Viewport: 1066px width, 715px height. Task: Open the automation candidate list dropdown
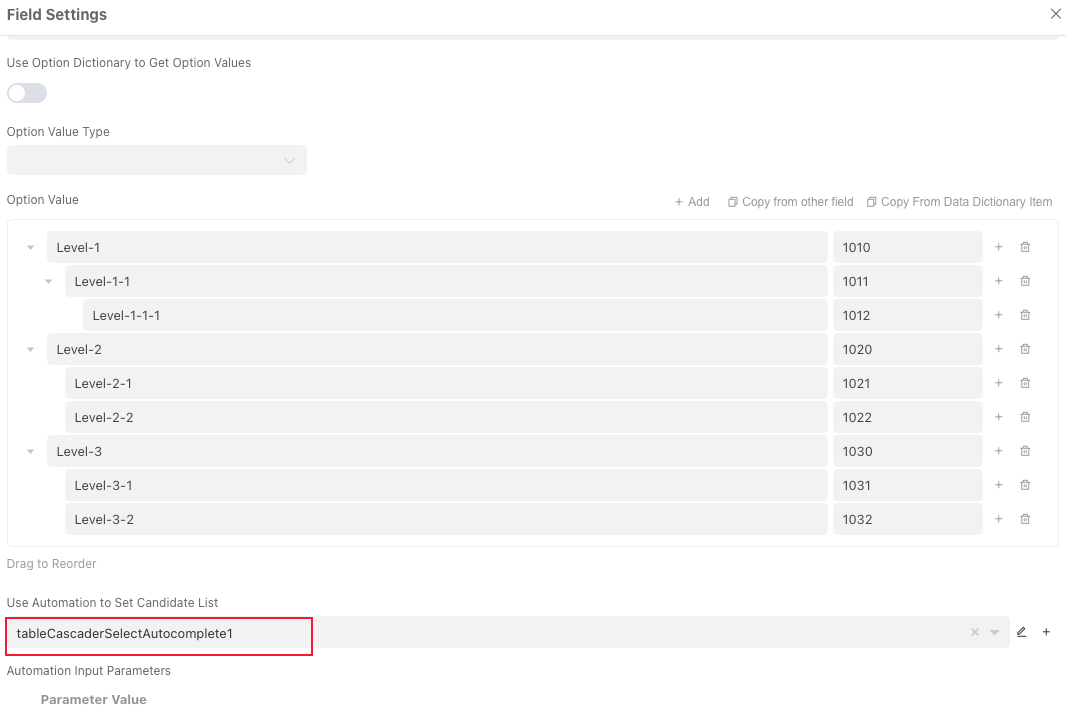[x=994, y=632]
